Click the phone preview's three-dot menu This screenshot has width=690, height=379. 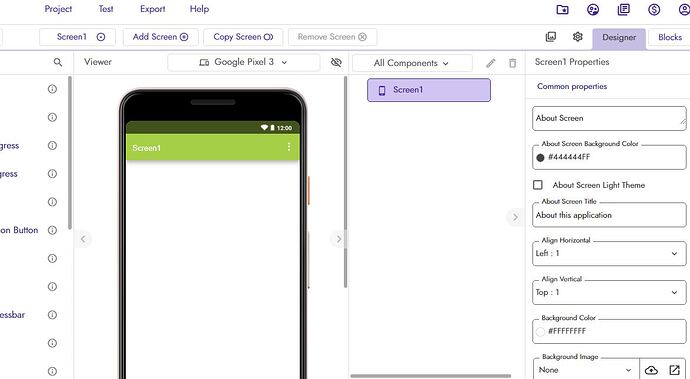[x=289, y=147]
